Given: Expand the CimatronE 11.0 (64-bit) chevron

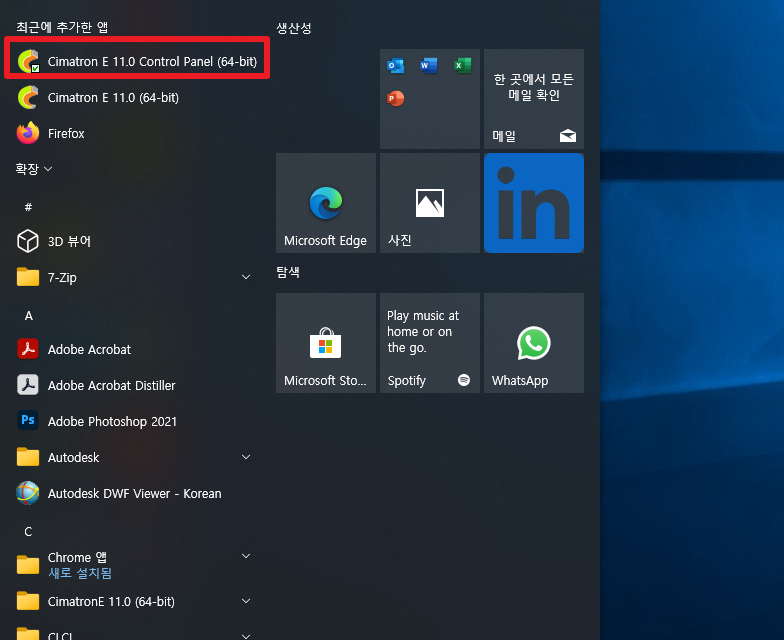Looking at the screenshot, I should [x=246, y=601].
